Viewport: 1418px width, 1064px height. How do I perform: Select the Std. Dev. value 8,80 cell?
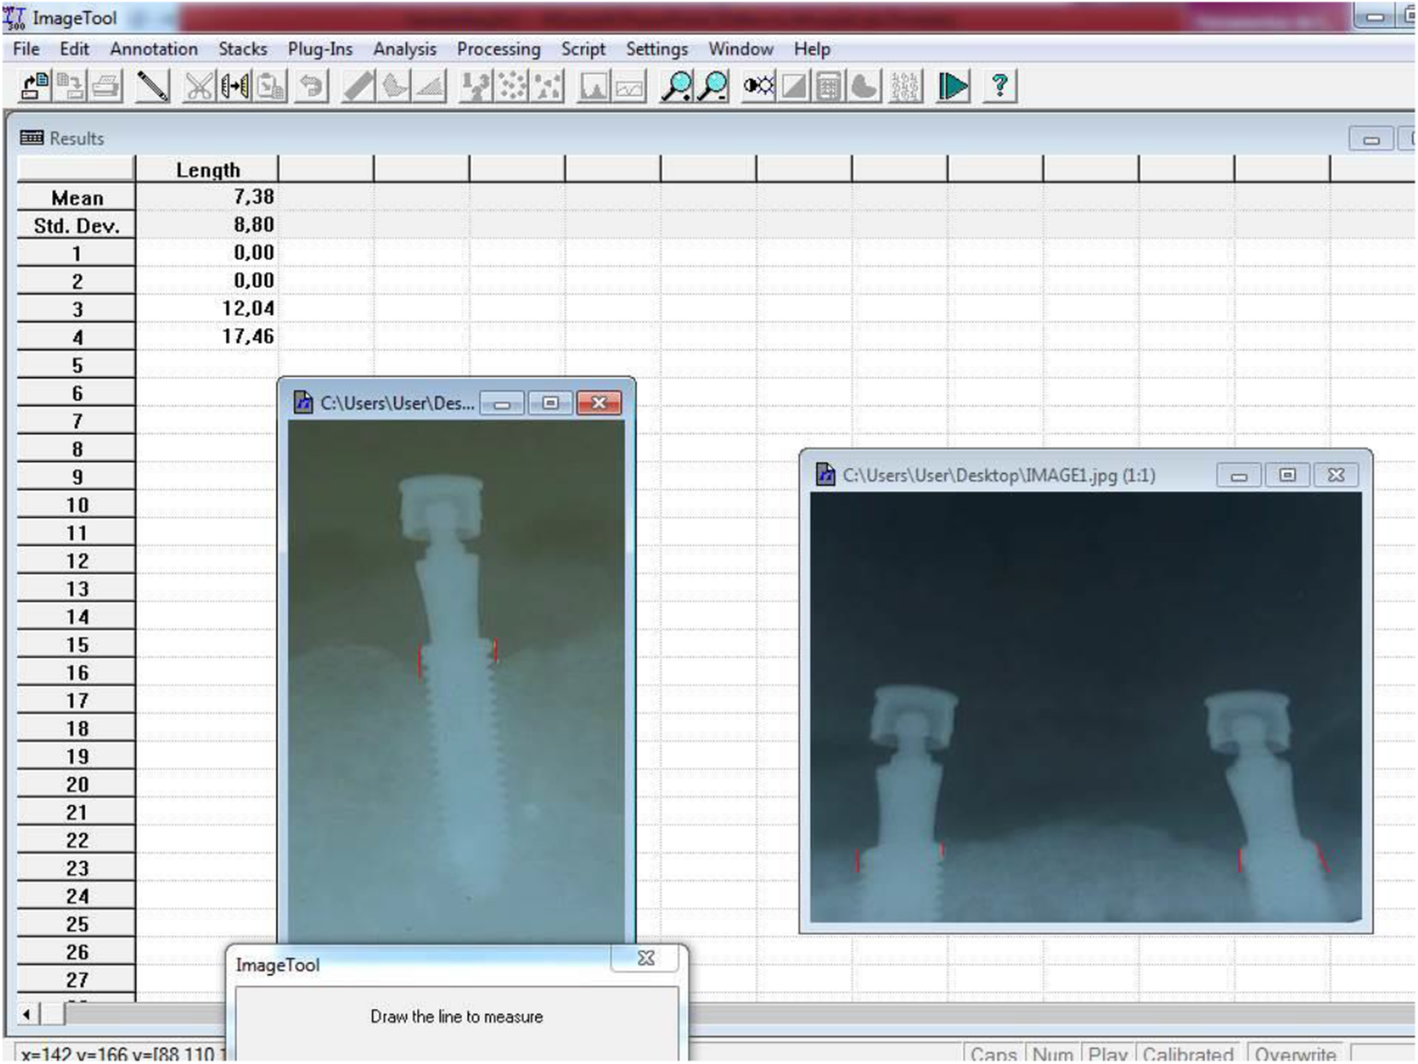(x=207, y=225)
